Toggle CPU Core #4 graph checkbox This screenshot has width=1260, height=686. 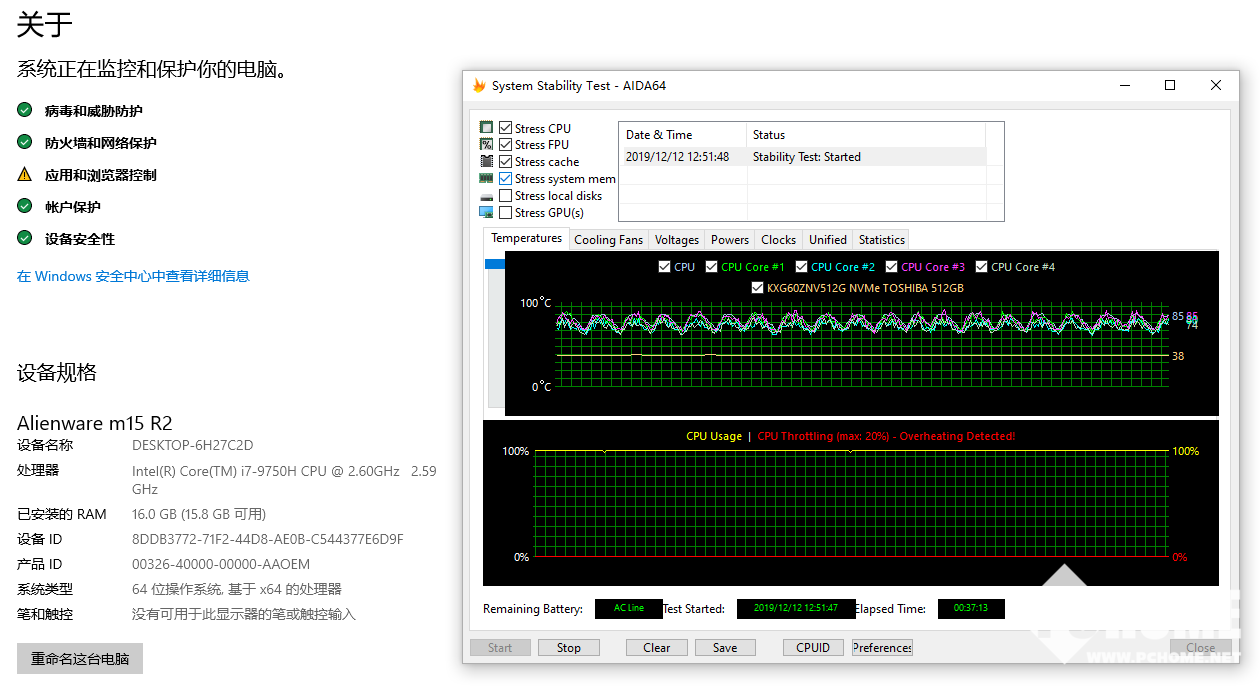[982, 267]
